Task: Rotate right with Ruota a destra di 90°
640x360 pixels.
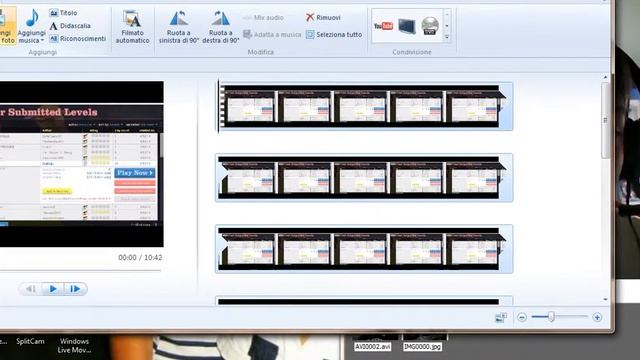Action: (x=220, y=27)
